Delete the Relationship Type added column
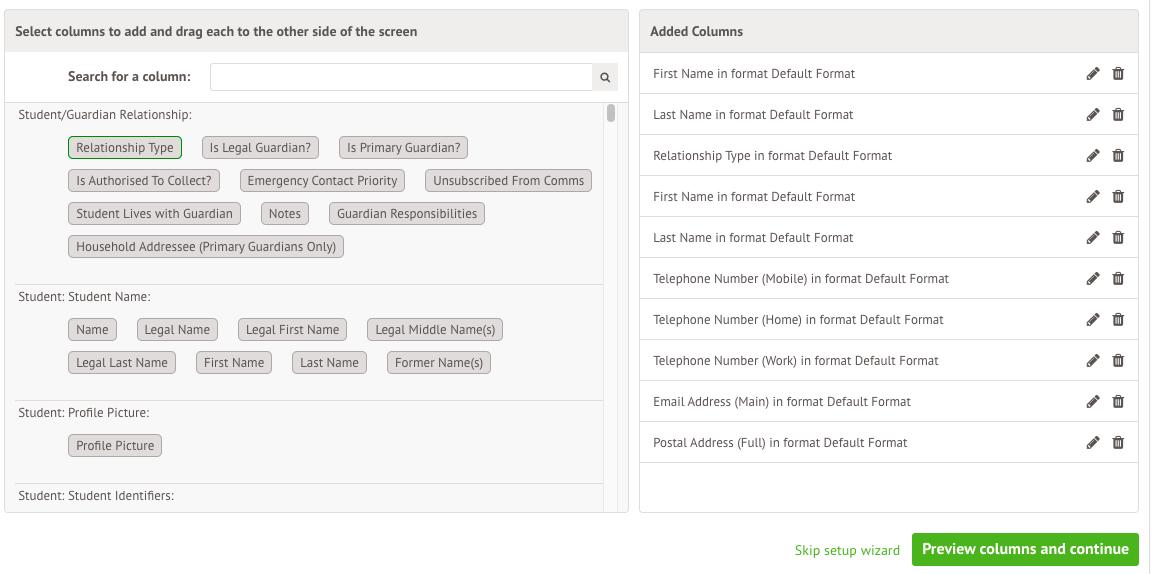The width and height of the screenshot is (1151, 574). (1118, 156)
